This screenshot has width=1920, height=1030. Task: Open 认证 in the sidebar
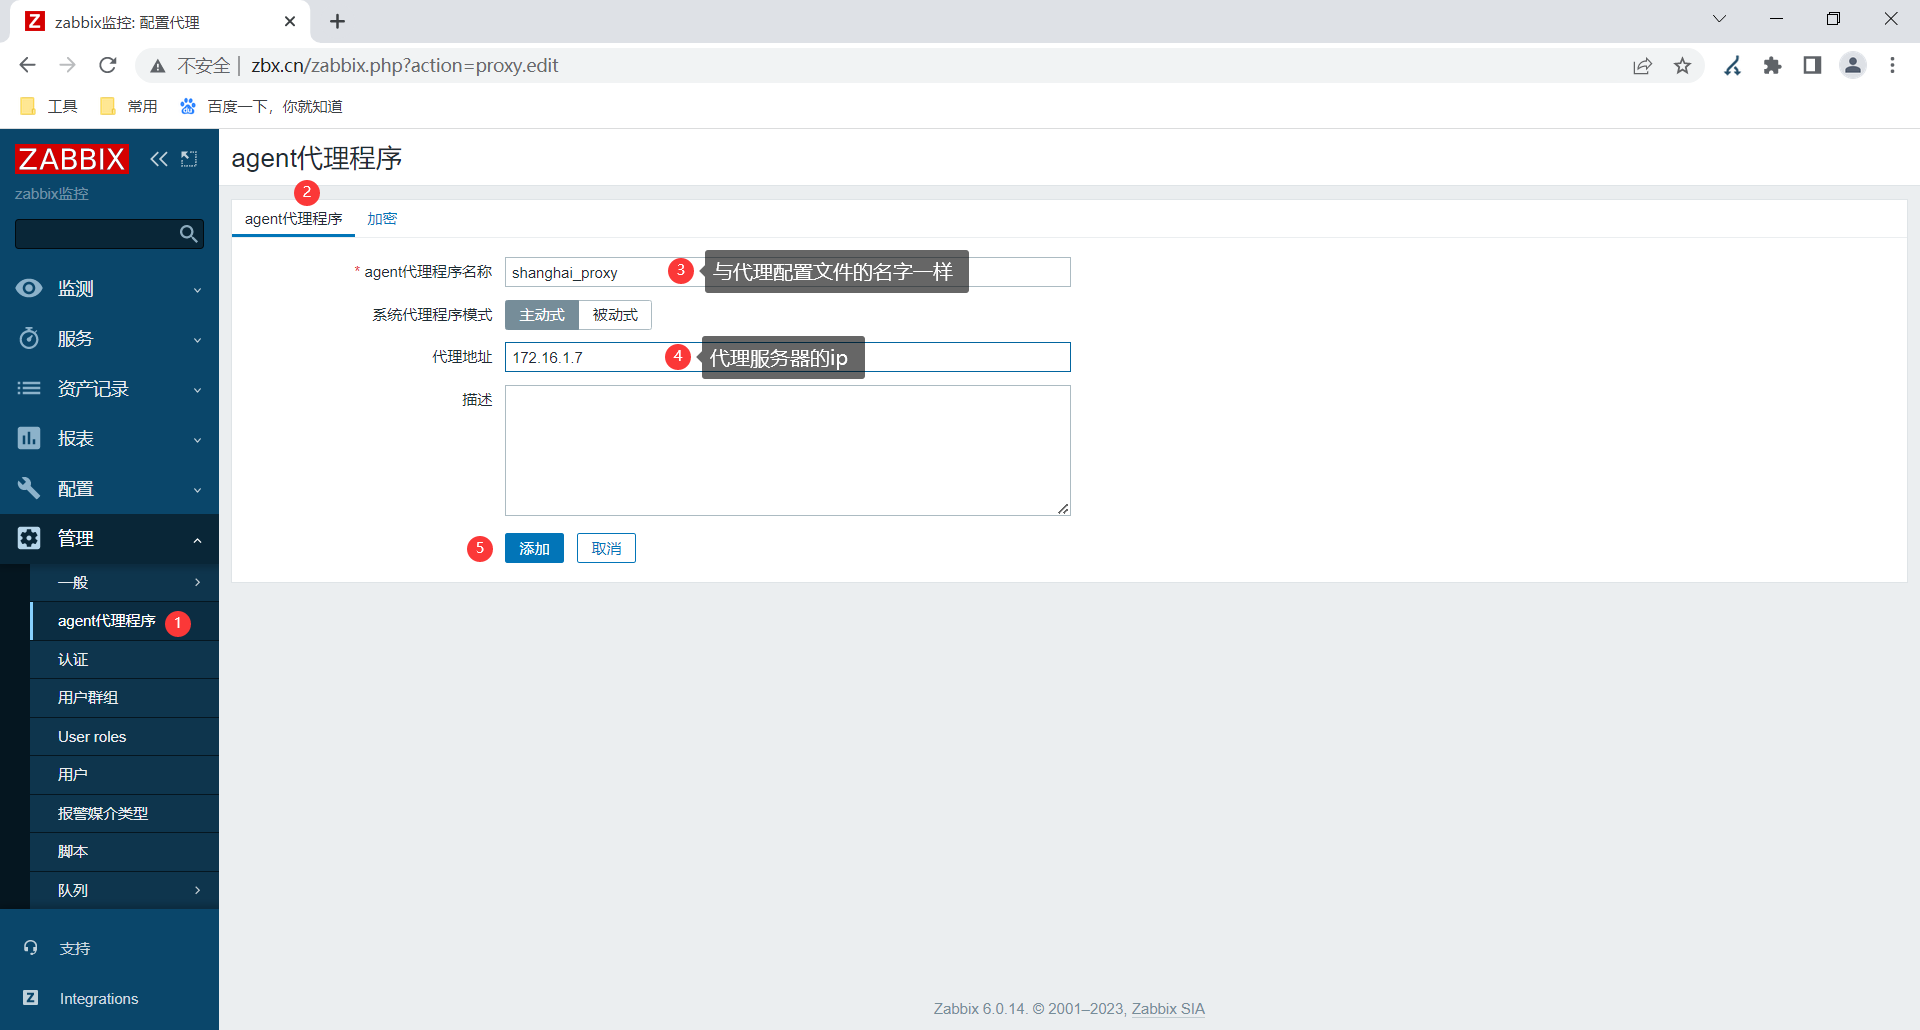pyautogui.click(x=124, y=659)
